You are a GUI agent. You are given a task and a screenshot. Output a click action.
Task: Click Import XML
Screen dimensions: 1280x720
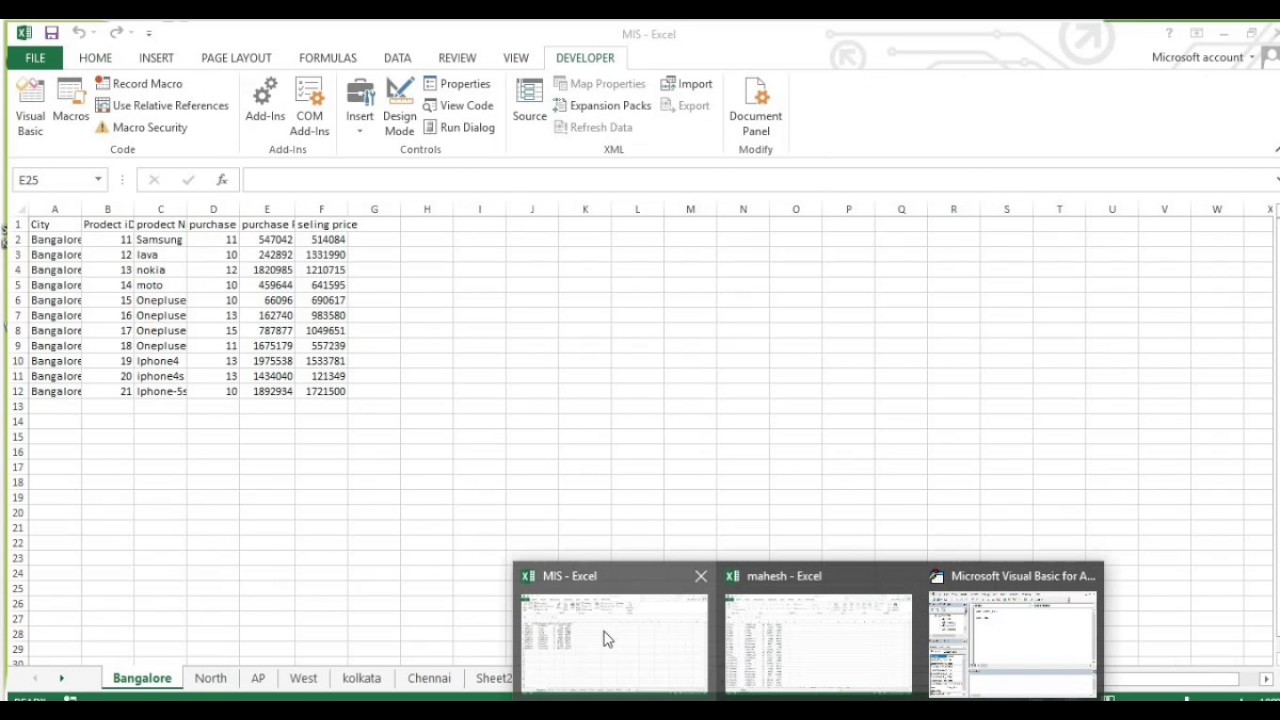coord(686,84)
